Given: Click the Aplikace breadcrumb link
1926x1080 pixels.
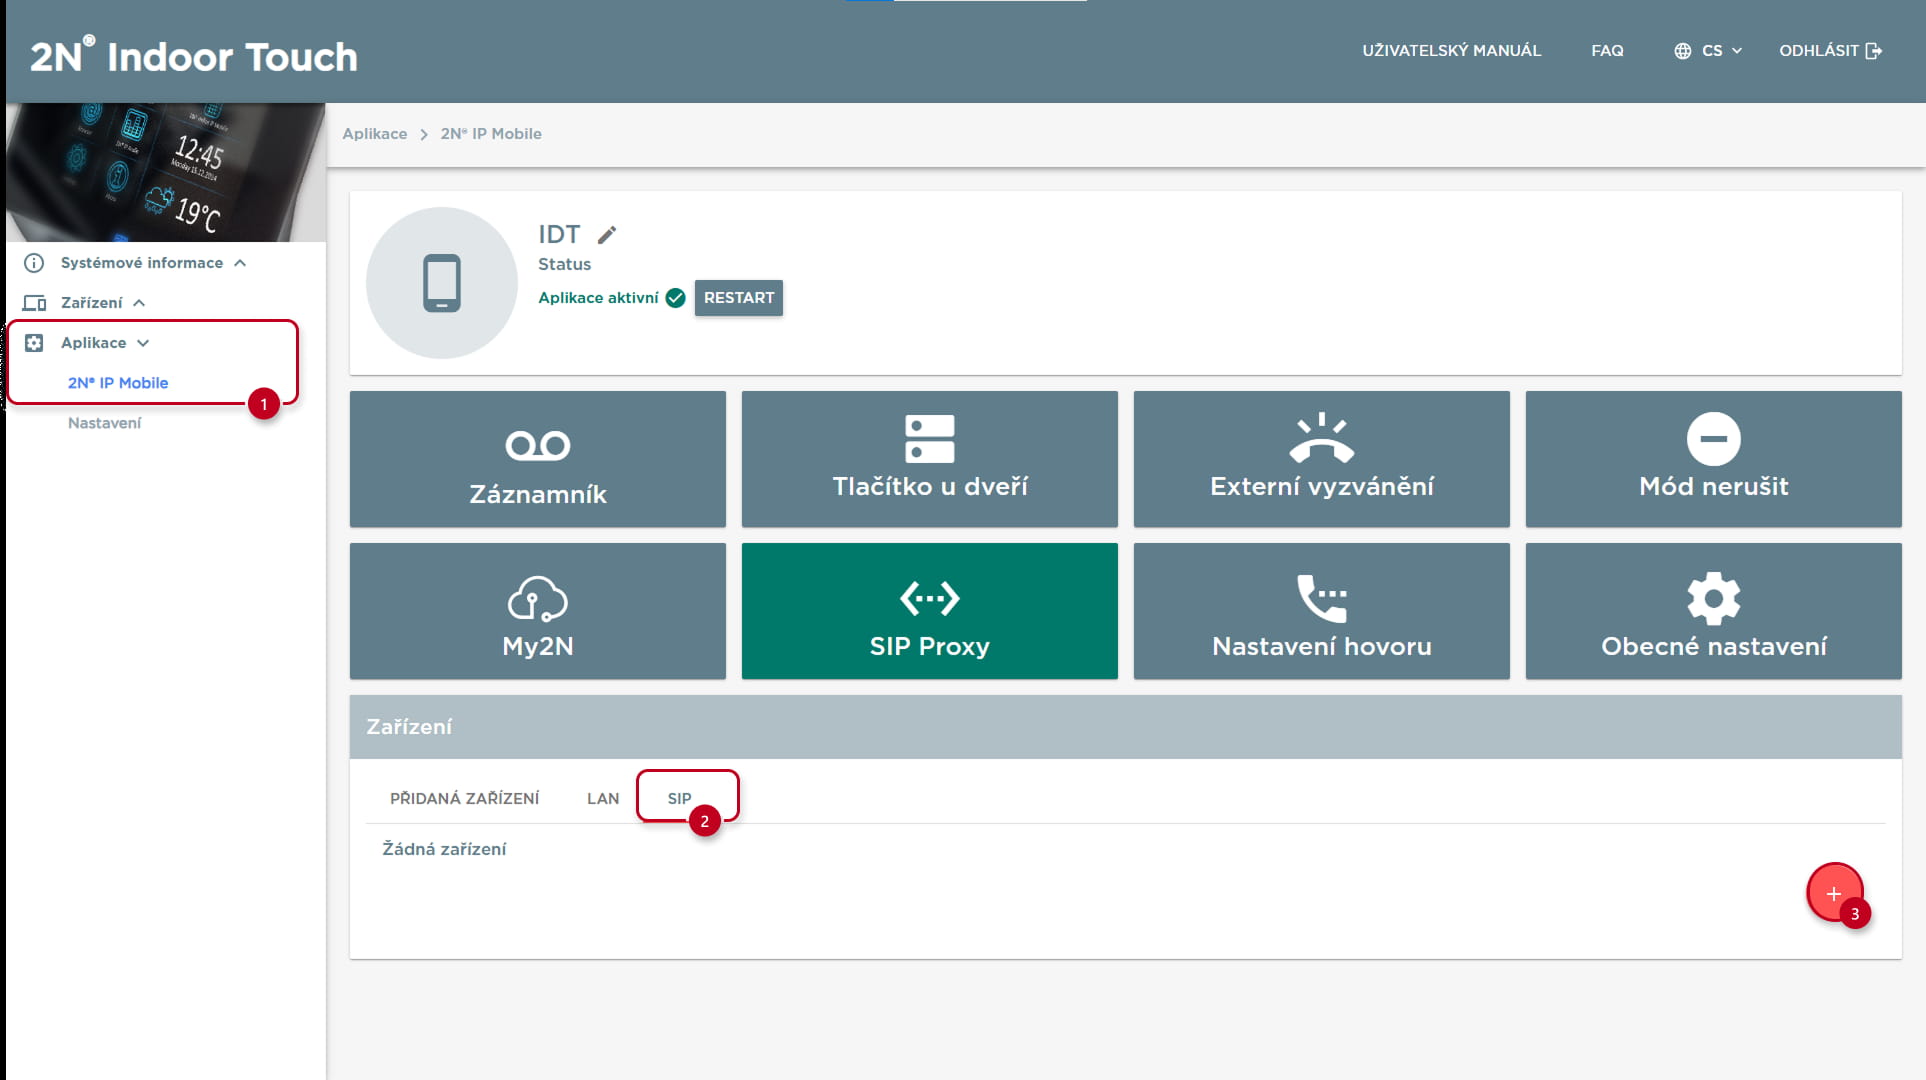Looking at the screenshot, I should (x=375, y=134).
